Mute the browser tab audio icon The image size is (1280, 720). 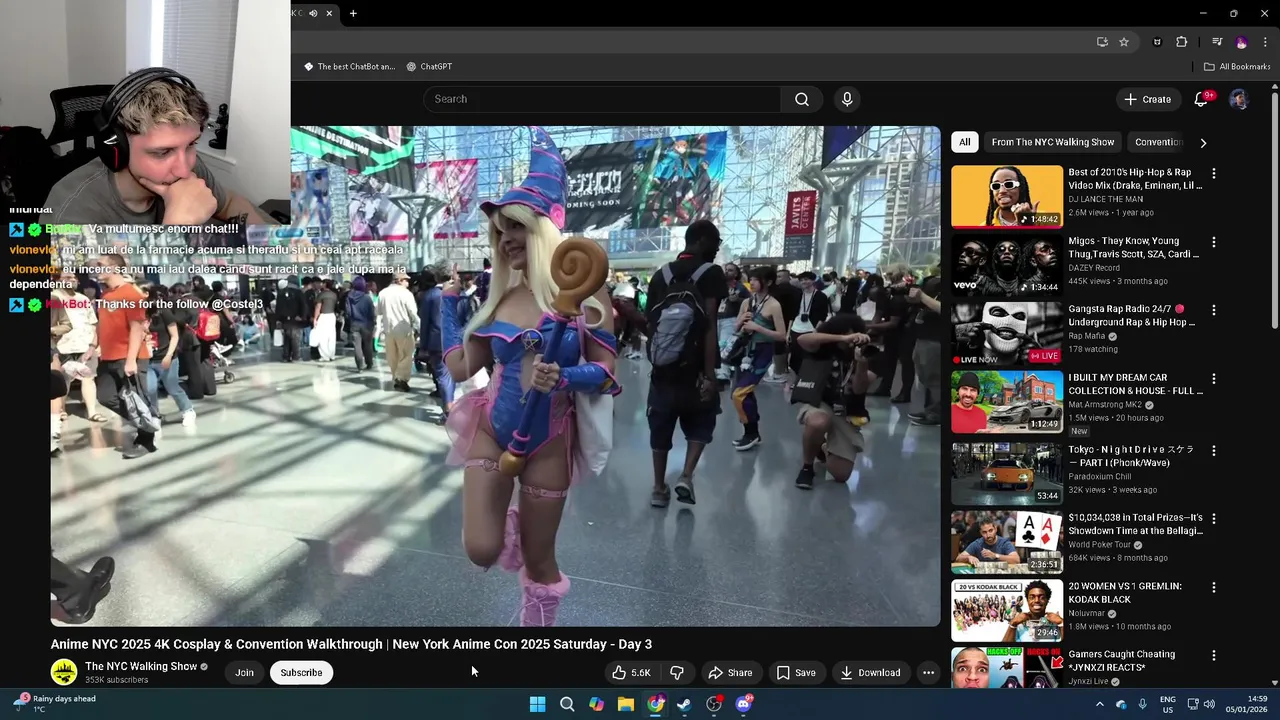[x=313, y=13]
